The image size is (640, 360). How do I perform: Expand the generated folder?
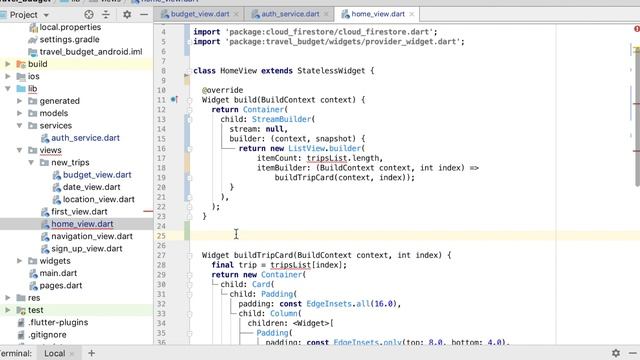pos(19,101)
